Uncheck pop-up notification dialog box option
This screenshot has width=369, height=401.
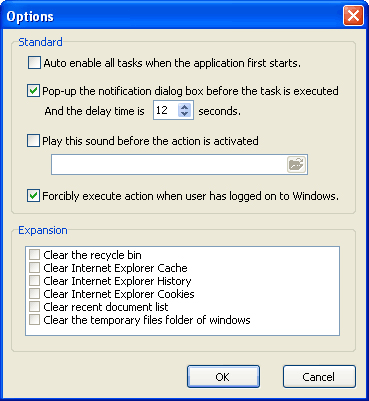click(33, 91)
